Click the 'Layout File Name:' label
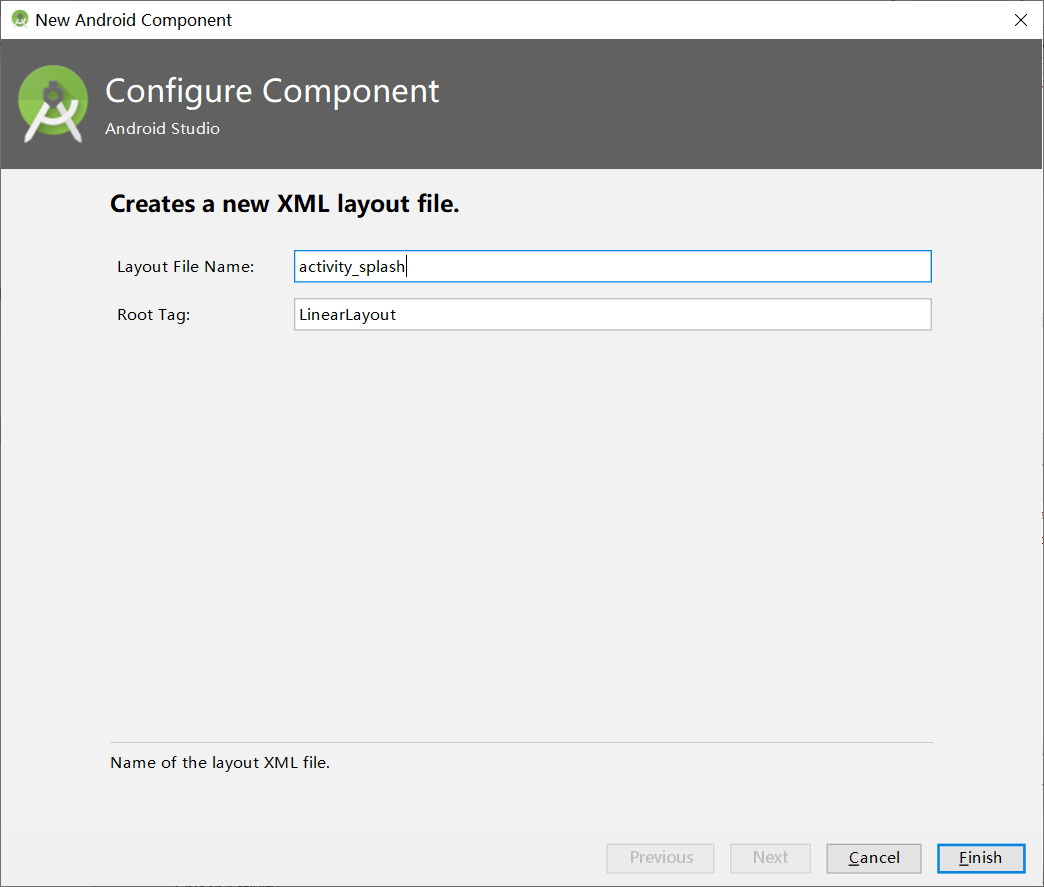The image size is (1044, 887). point(186,266)
